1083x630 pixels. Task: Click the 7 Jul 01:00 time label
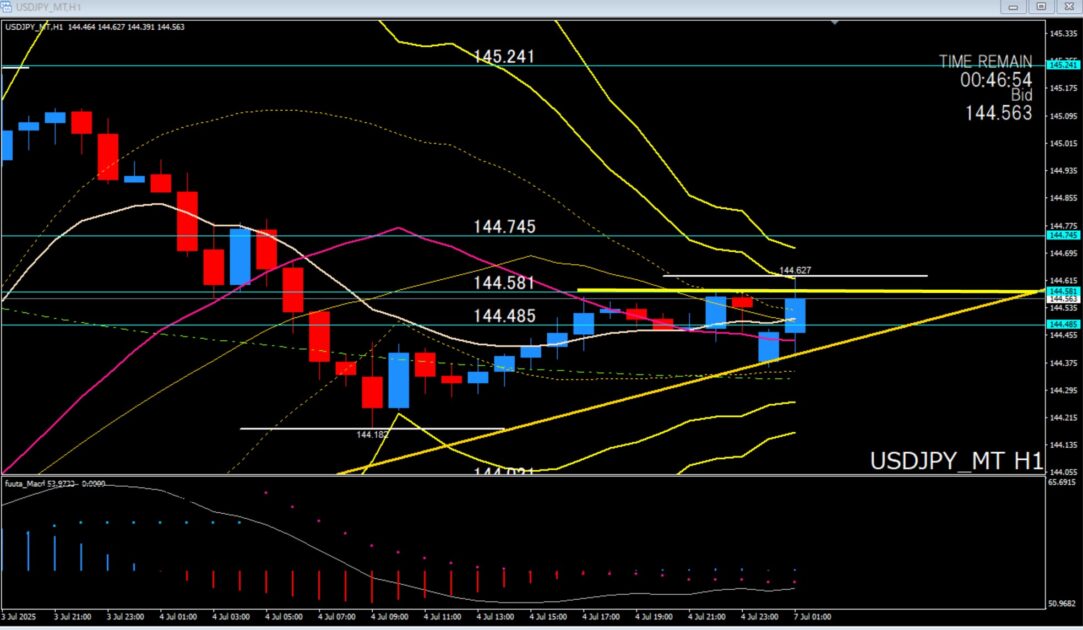point(795,619)
